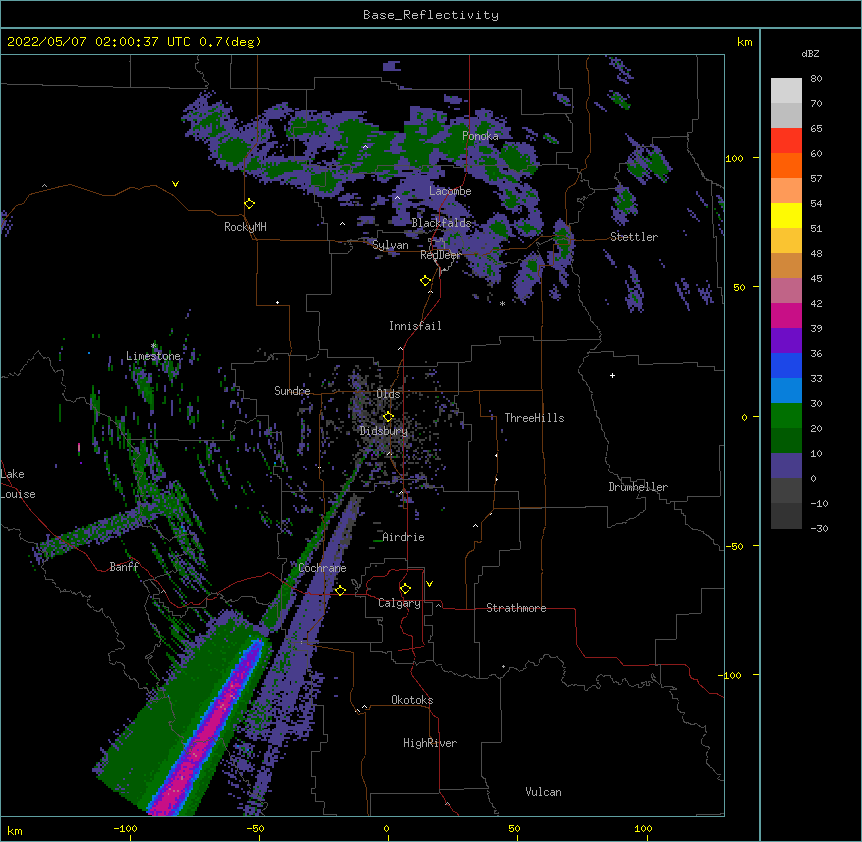Click the Airdrie city label

point(404,537)
